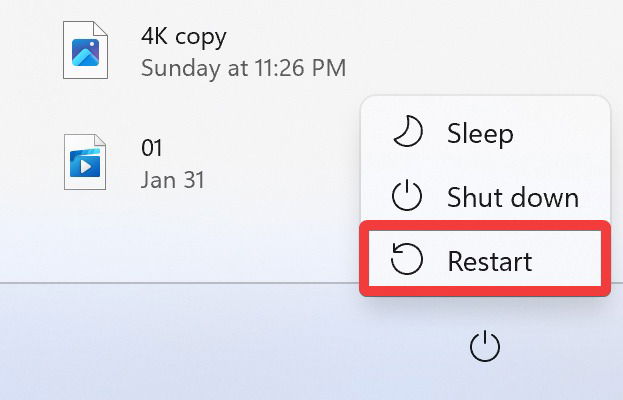
Task: Open the 4K copy image file icon
Action: (x=85, y=50)
